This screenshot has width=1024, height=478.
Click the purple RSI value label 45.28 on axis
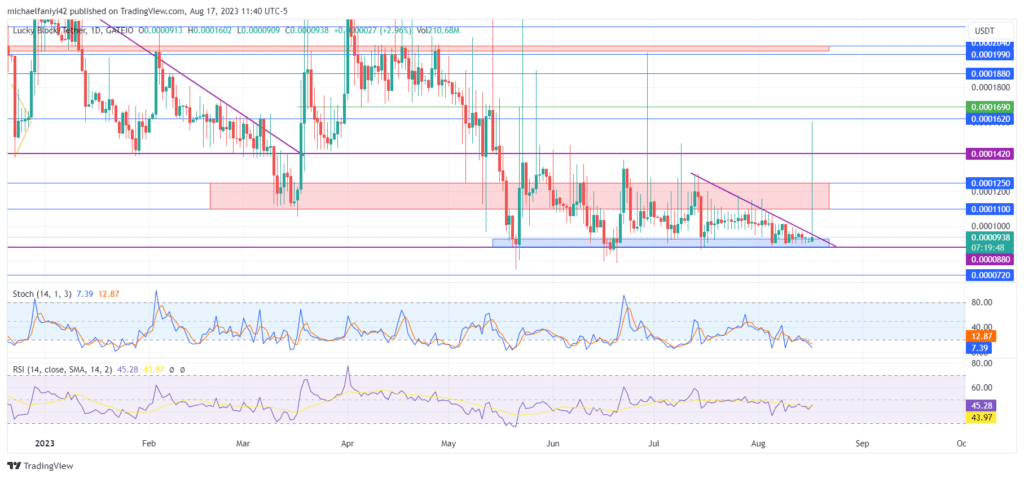[981, 406]
